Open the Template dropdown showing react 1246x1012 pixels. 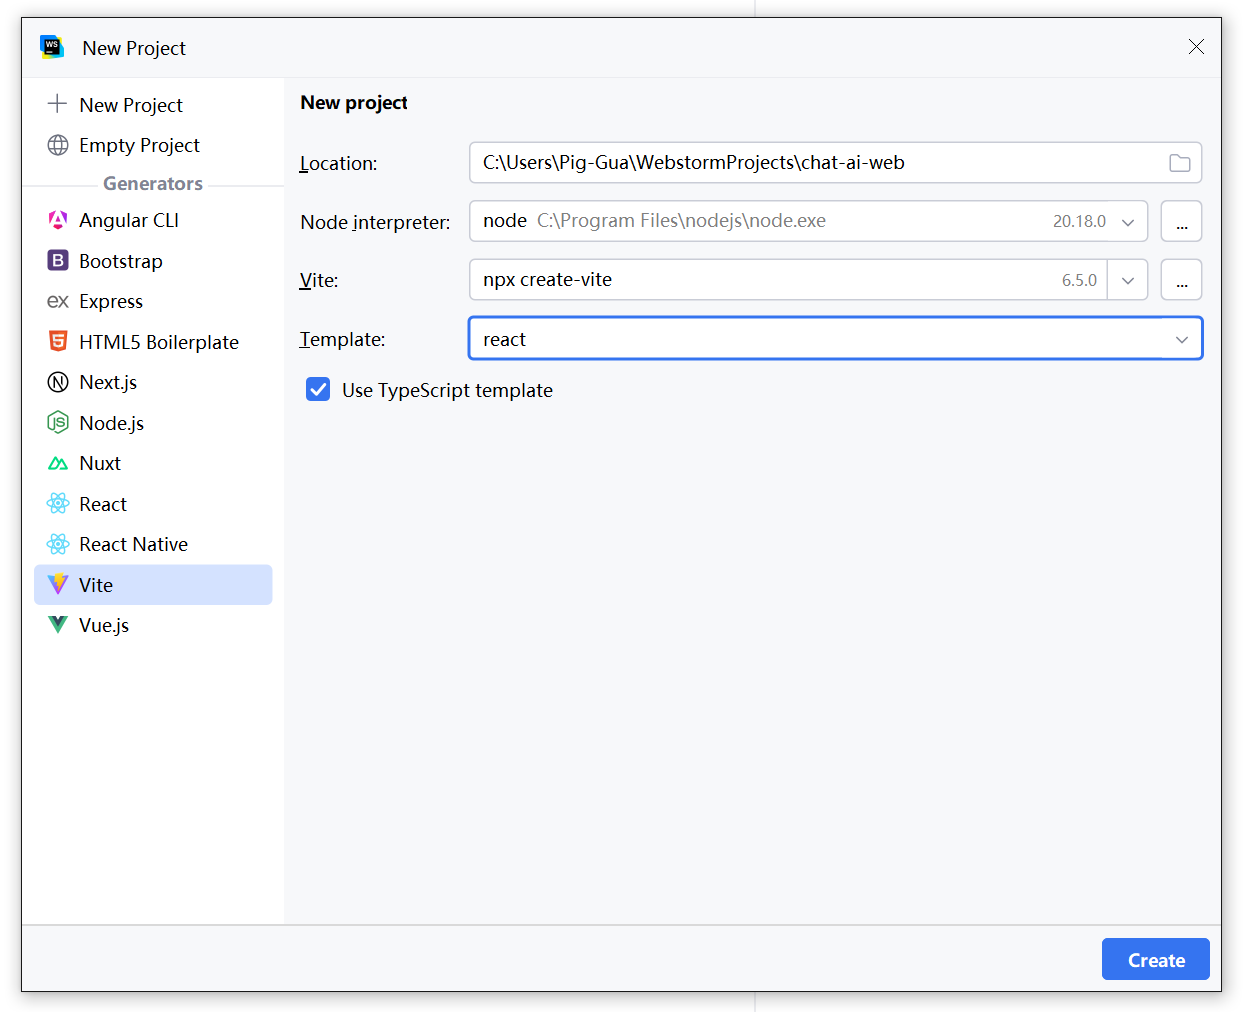(836, 339)
